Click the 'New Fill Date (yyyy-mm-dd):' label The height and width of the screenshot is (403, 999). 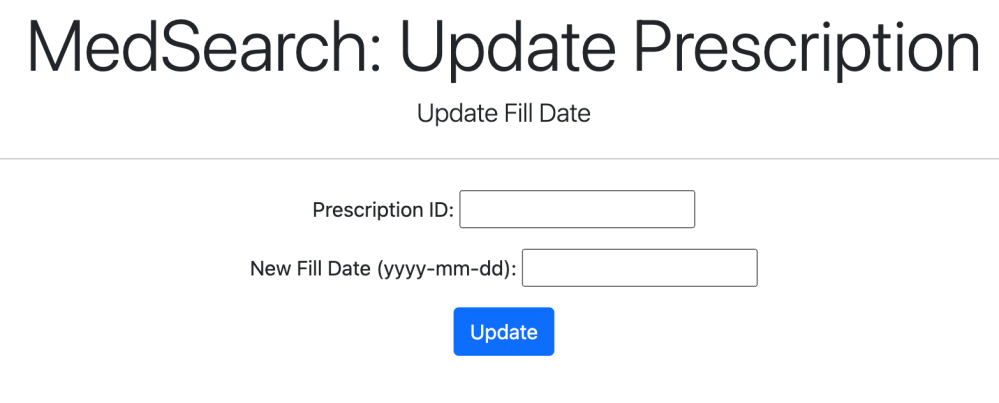(x=383, y=269)
